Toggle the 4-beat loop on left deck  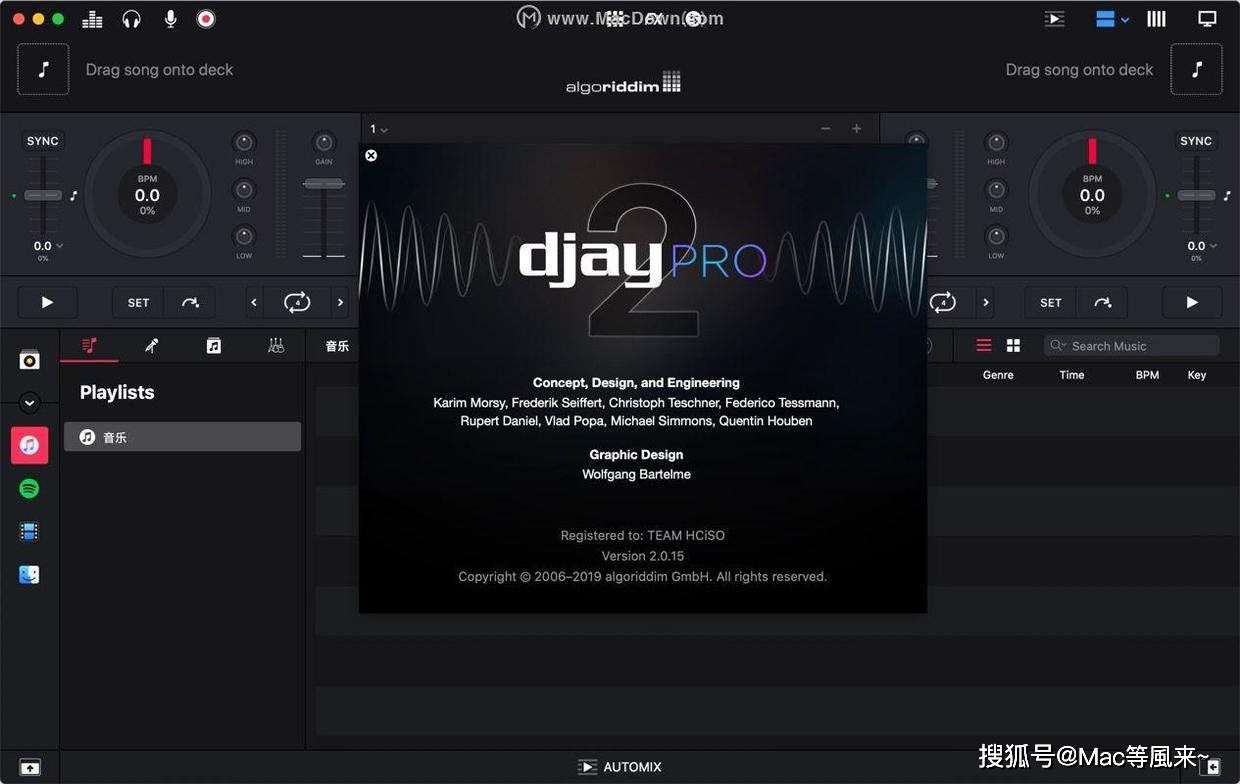[297, 302]
